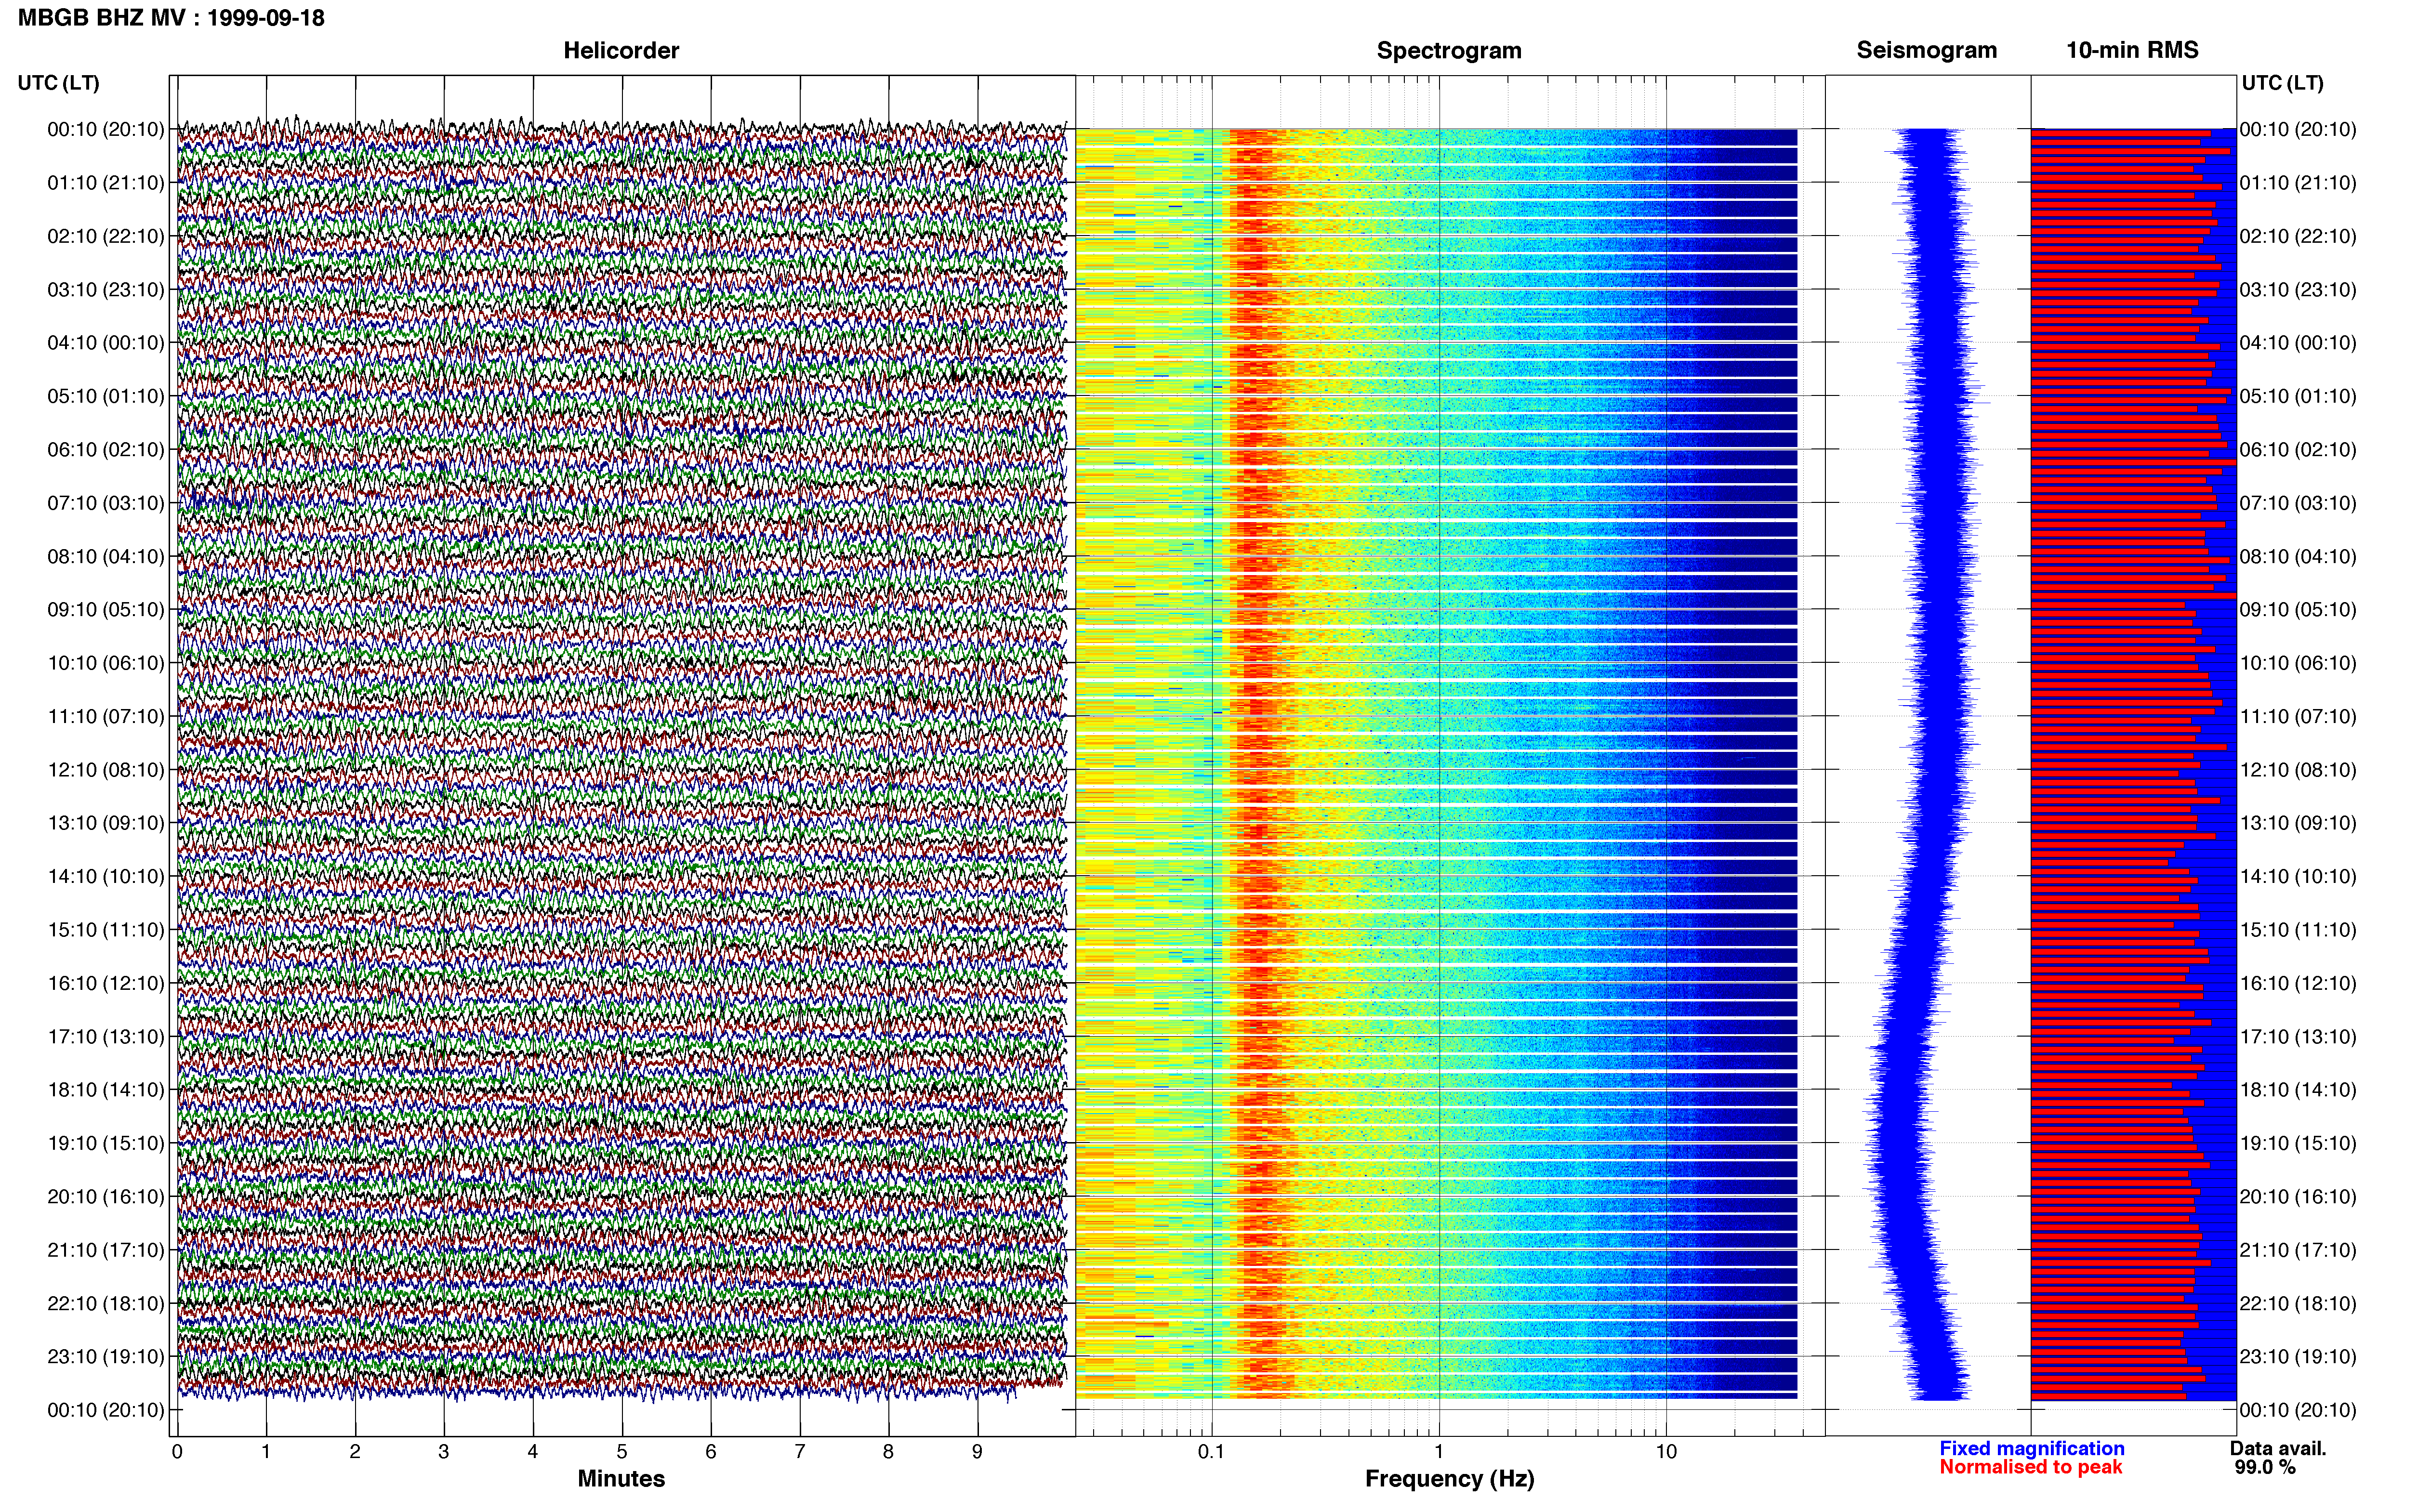Screen dimensions: 2418x1512
Task: Click the '10-min RMS' panel heading
Action: (2132, 50)
